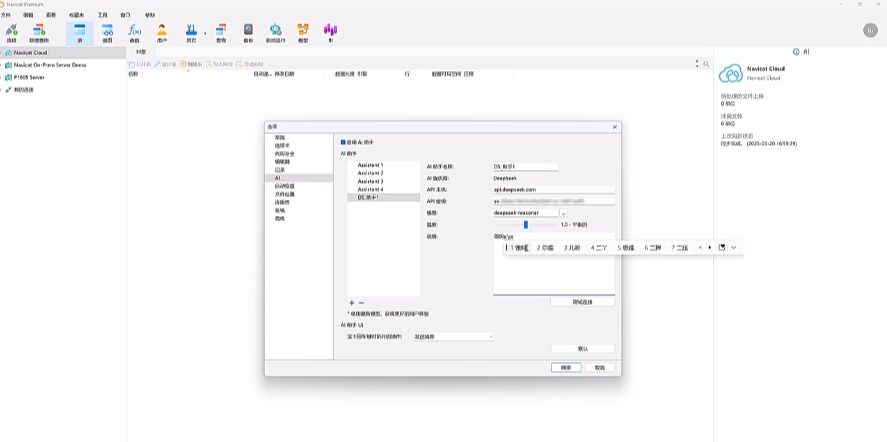Open the File menu
Image resolution: width=887 pixels, height=442 pixels.
[6, 15]
